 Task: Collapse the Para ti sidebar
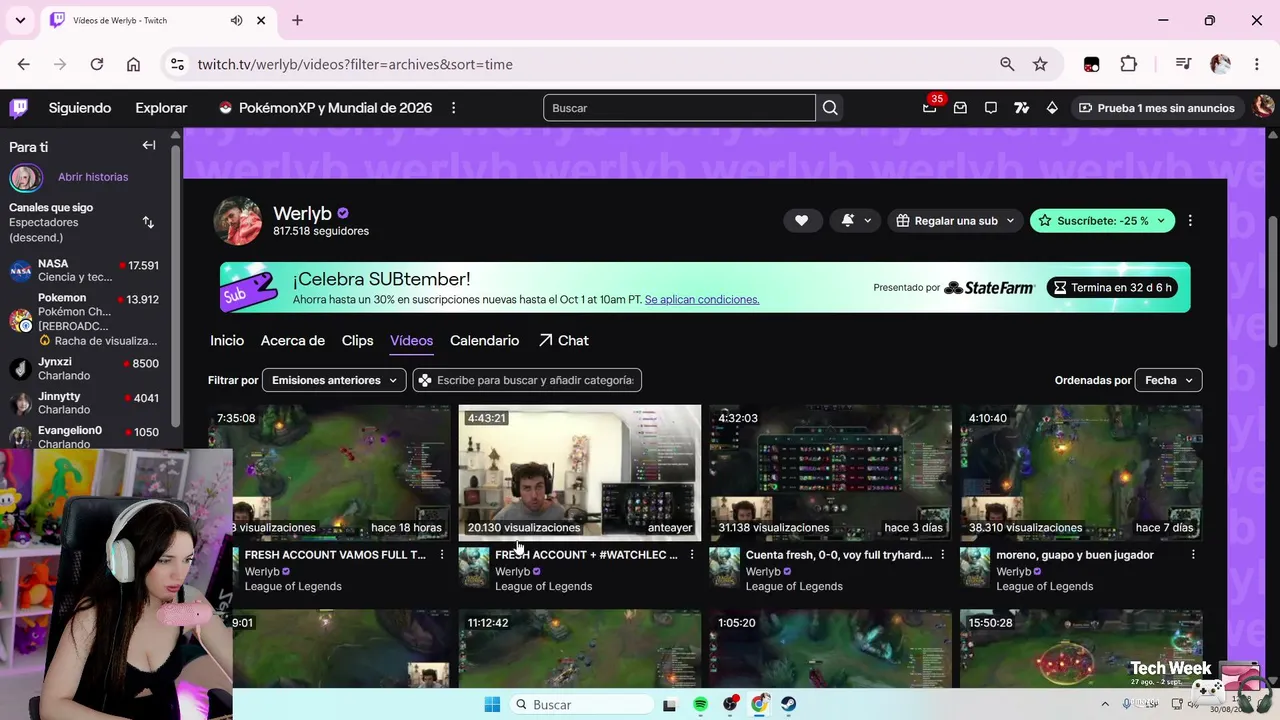(x=149, y=145)
